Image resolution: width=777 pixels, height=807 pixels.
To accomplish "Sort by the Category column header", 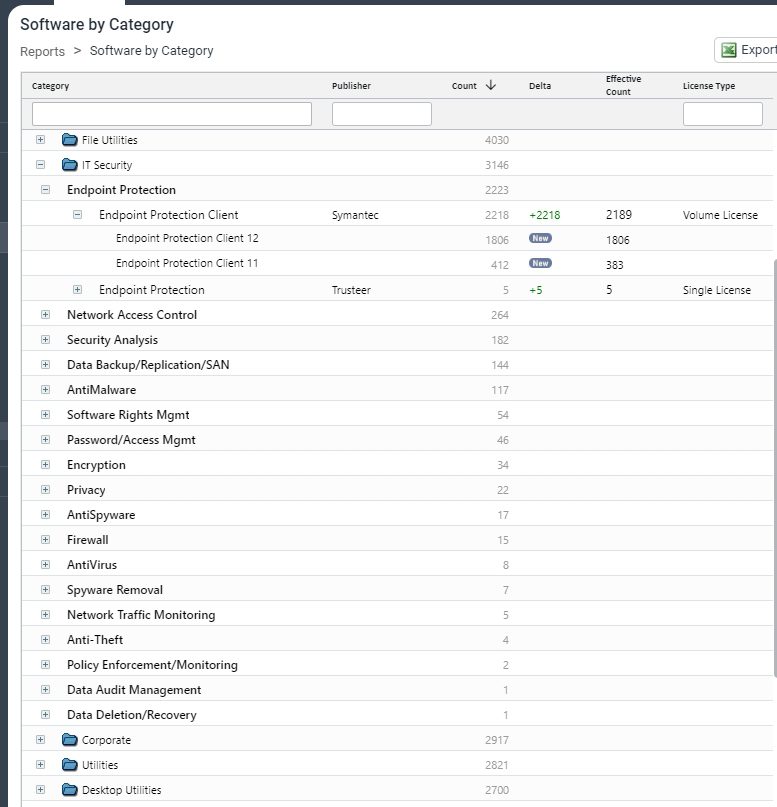I will click(50, 86).
